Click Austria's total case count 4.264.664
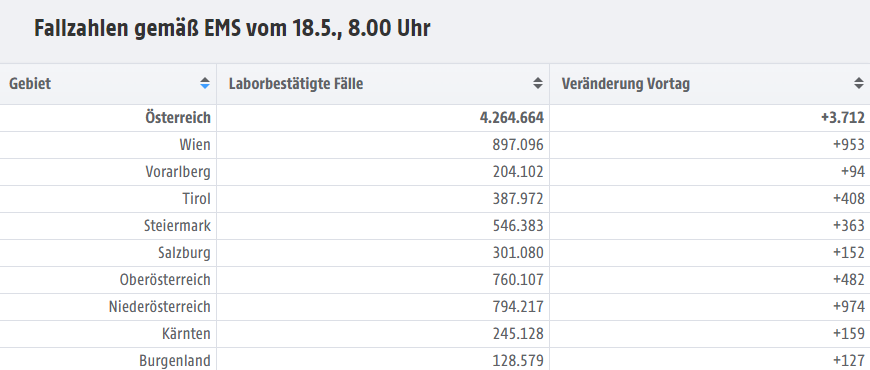The image size is (870, 370). 512,118
